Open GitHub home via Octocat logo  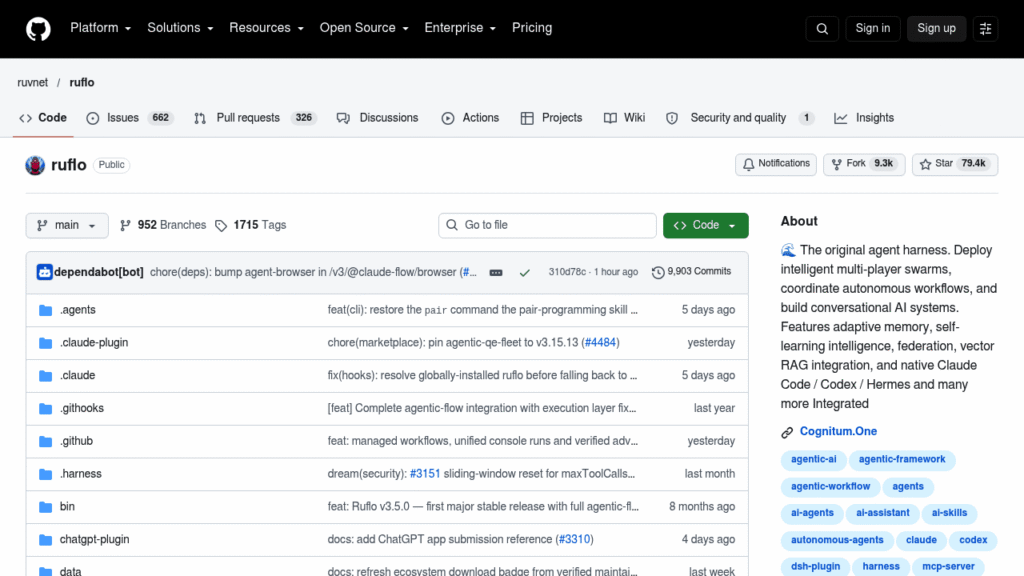pyautogui.click(x=38, y=29)
